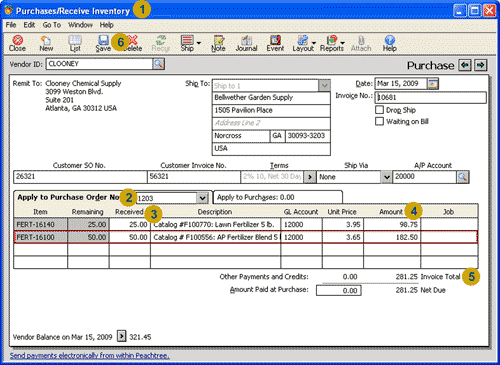The width and height of the screenshot is (500, 365).
Task: Click the zip code 30093-3203 field
Action: click(308, 136)
